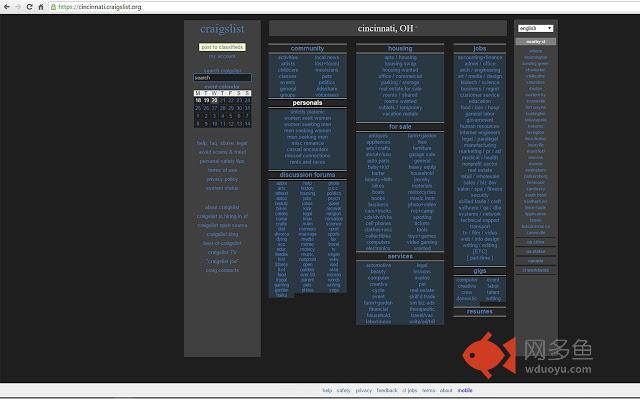Open customer service jobs link
Image resolution: width=640 pixels, height=400 pixels.
(x=480, y=95)
